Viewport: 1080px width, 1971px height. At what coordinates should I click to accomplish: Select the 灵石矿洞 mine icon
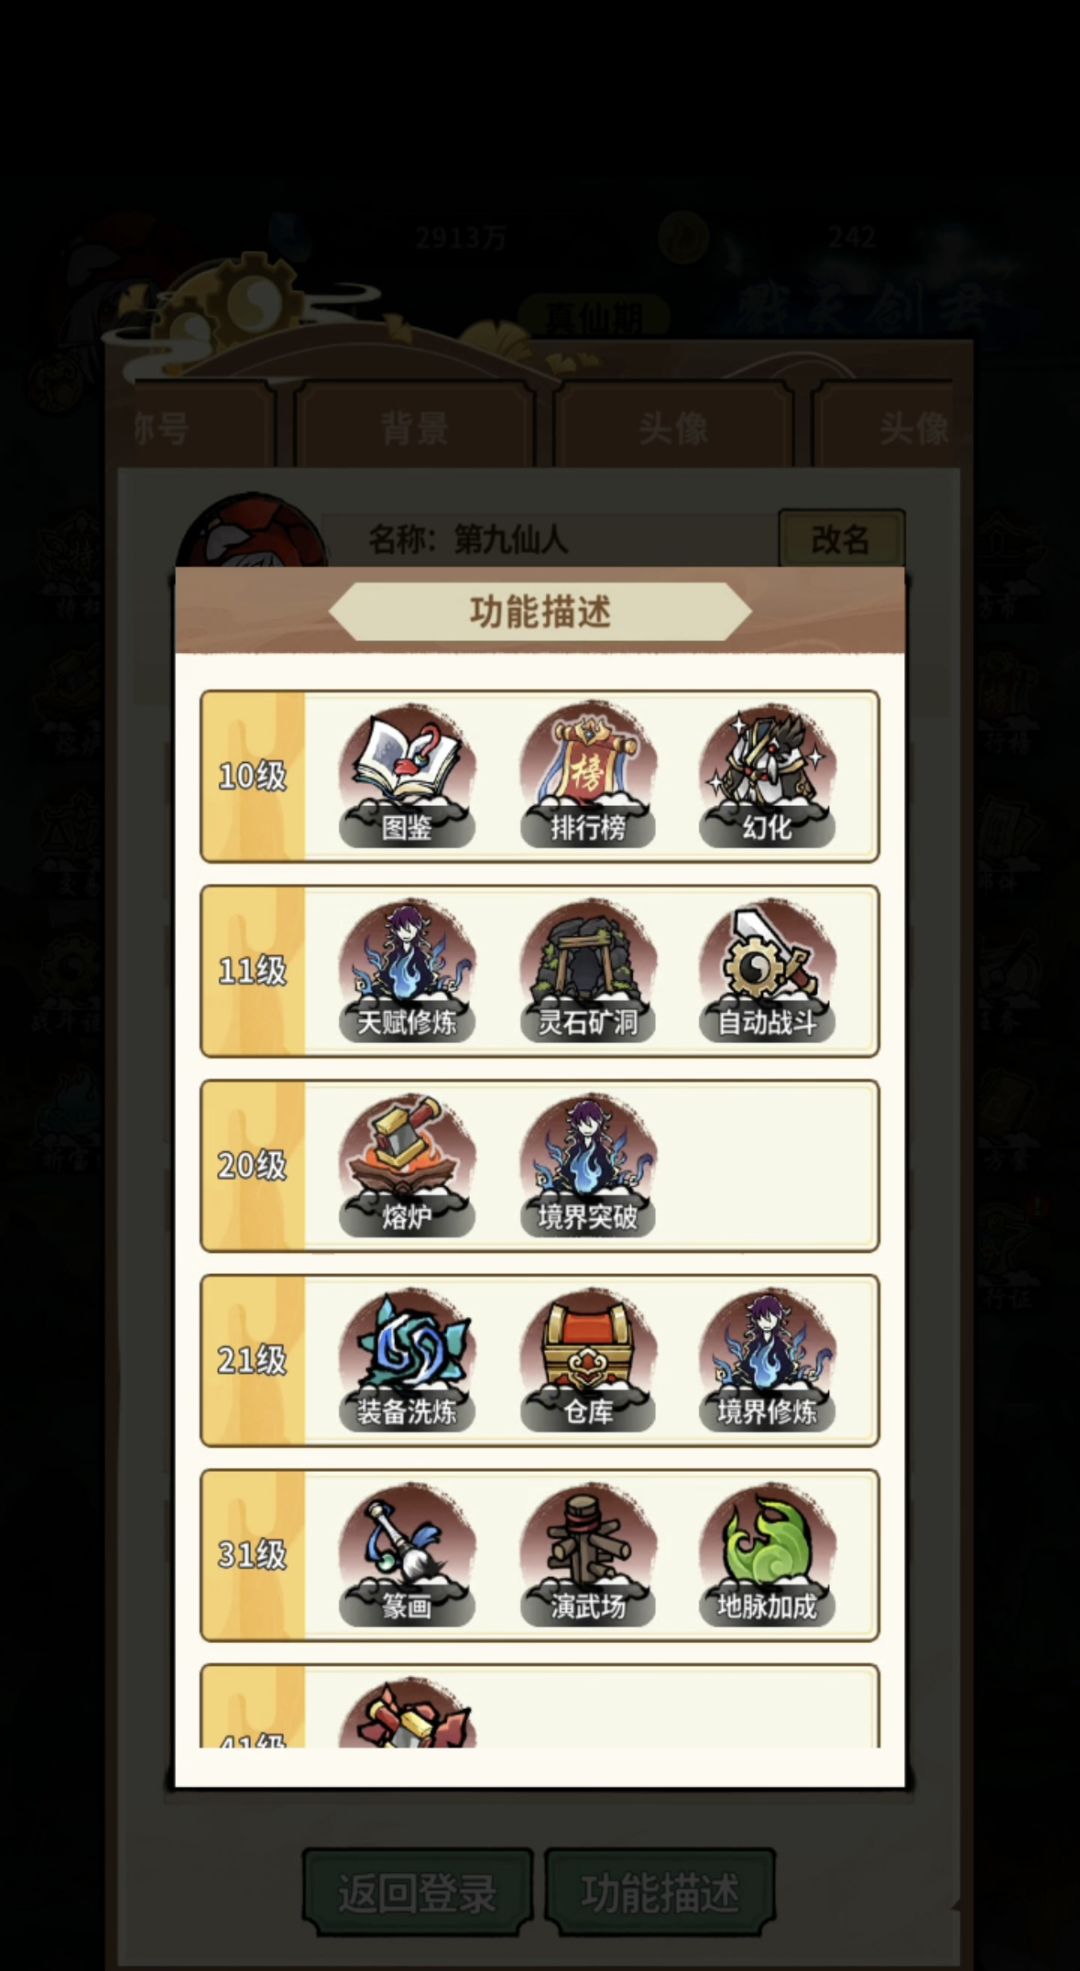[x=588, y=971]
